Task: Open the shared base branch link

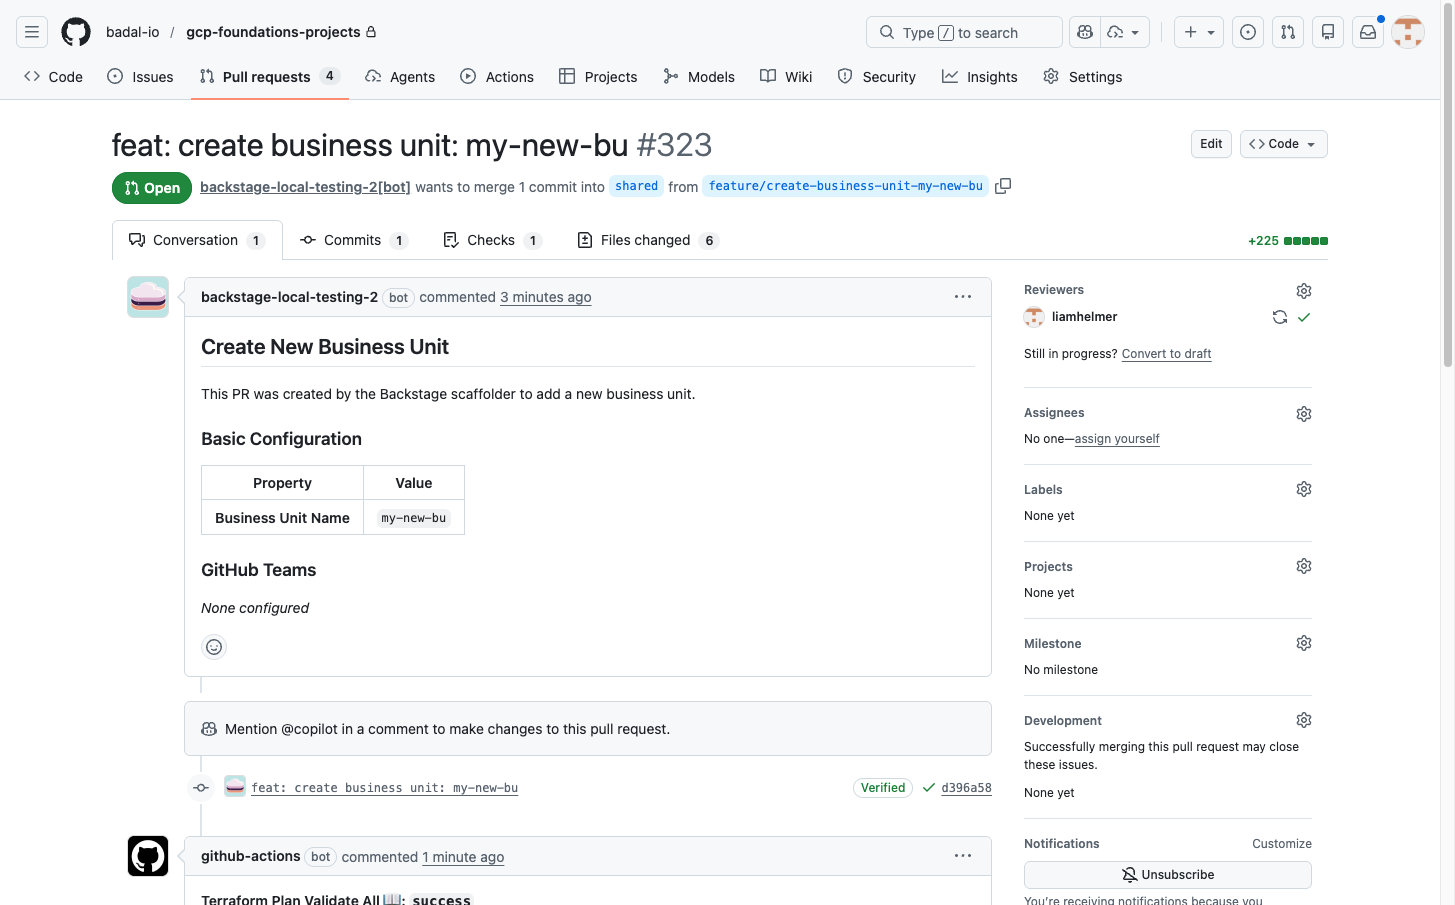Action: 637,186
